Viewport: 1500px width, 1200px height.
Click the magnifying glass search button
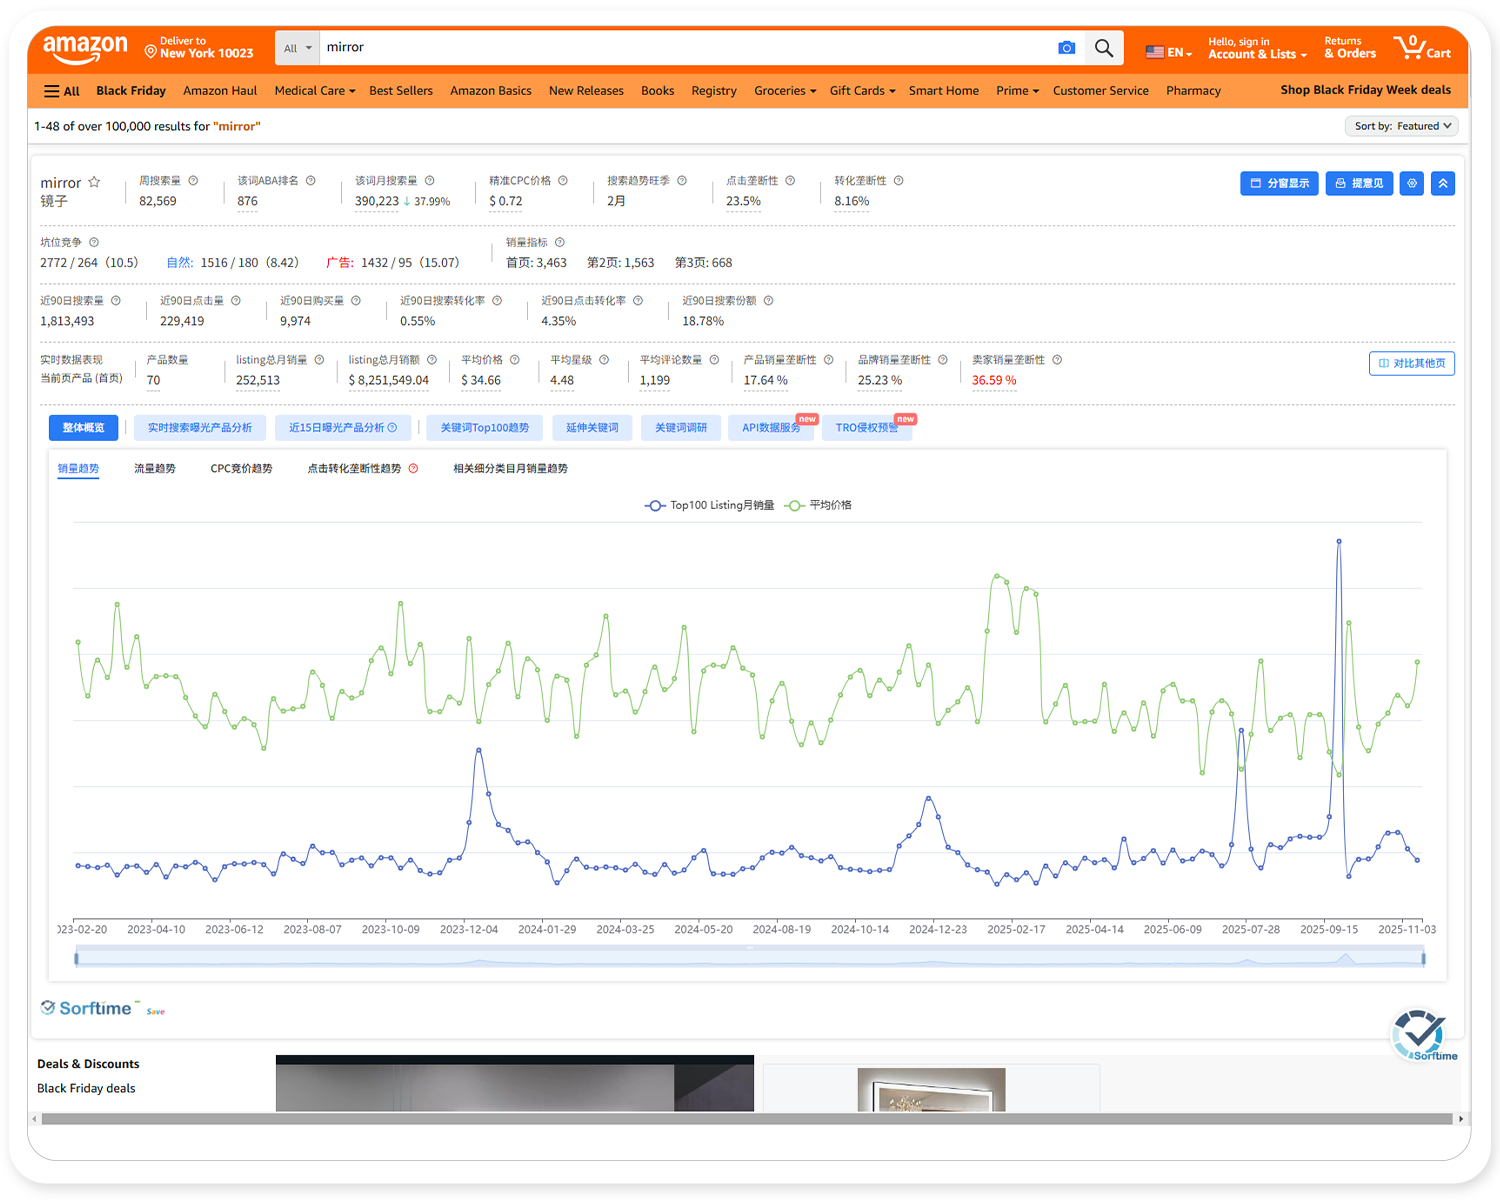pyautogui.click(x=1103, y=48)
